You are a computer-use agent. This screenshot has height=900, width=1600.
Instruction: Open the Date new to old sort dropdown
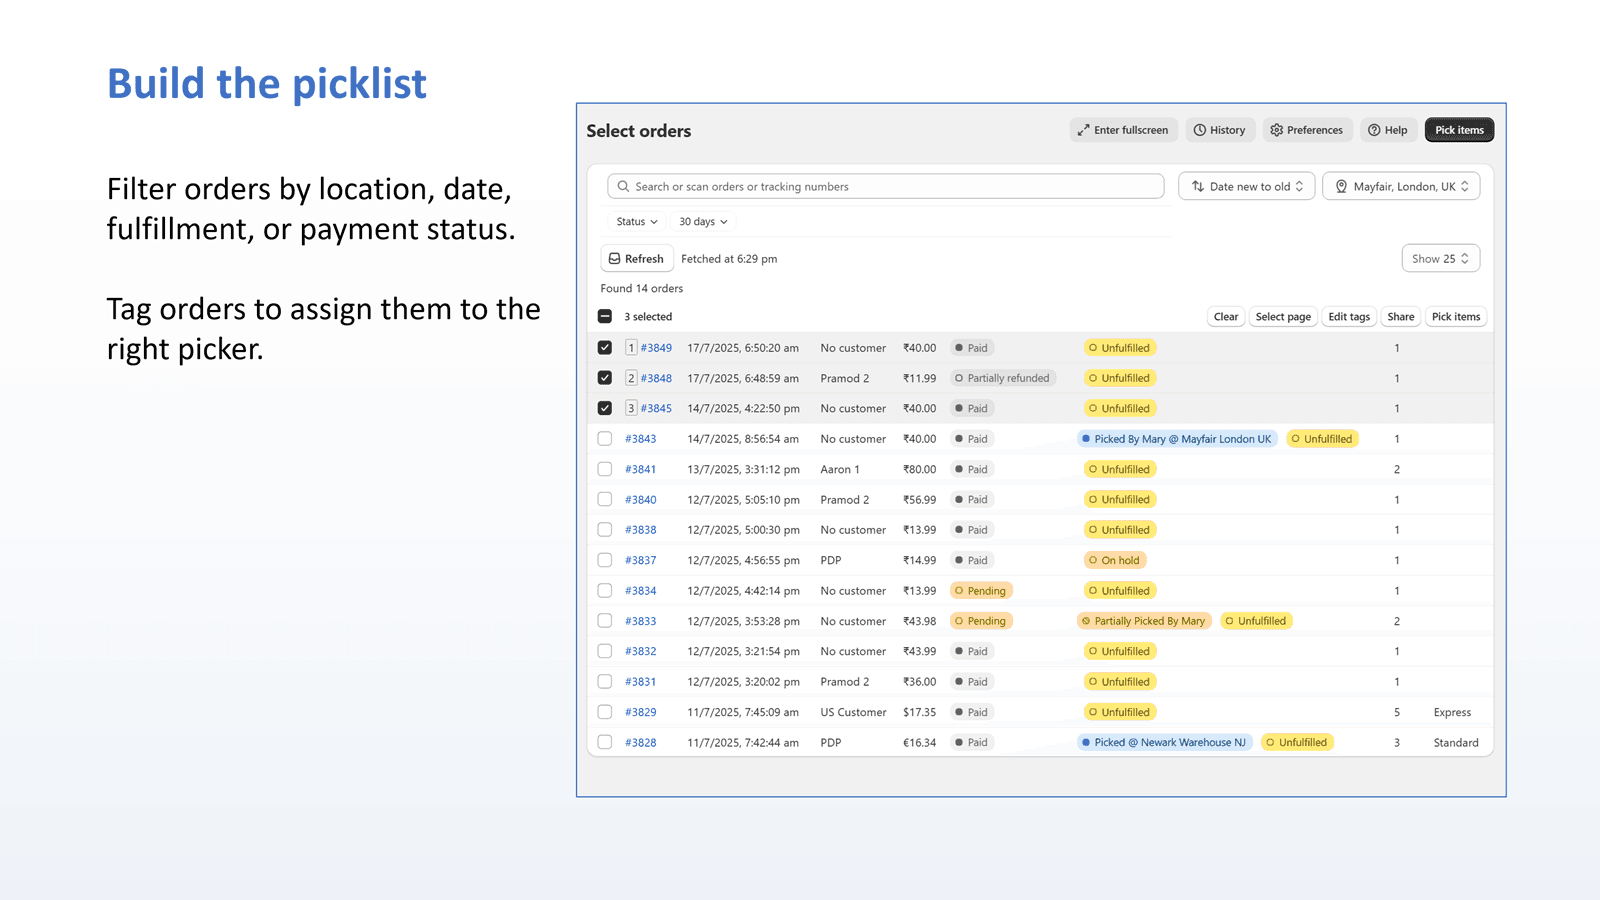click(1247, 187)
